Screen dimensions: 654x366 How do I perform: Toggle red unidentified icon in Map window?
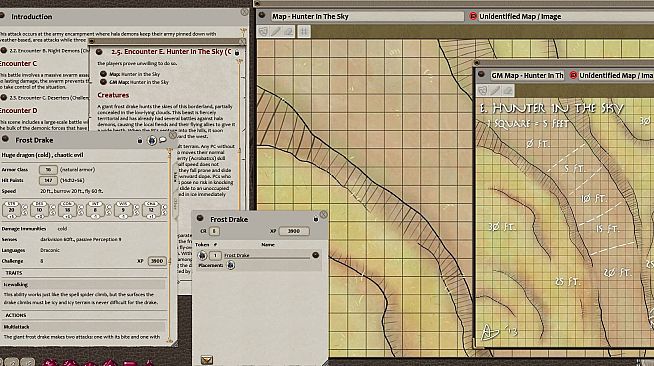pos(473,16)
